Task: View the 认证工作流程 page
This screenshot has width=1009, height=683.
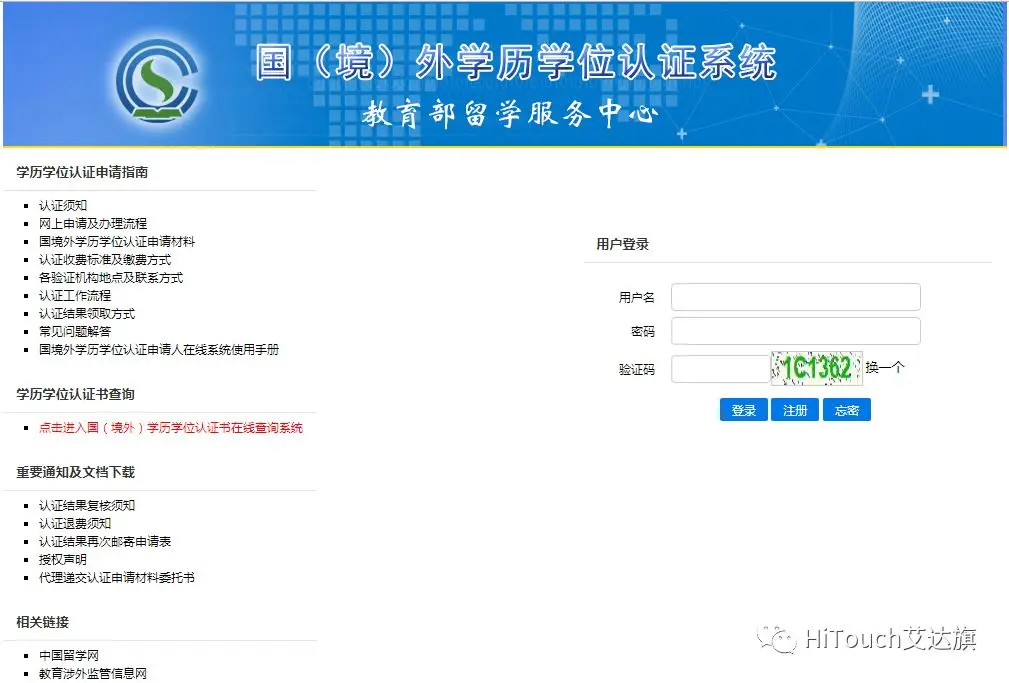Action: click(x=75, y=295)
